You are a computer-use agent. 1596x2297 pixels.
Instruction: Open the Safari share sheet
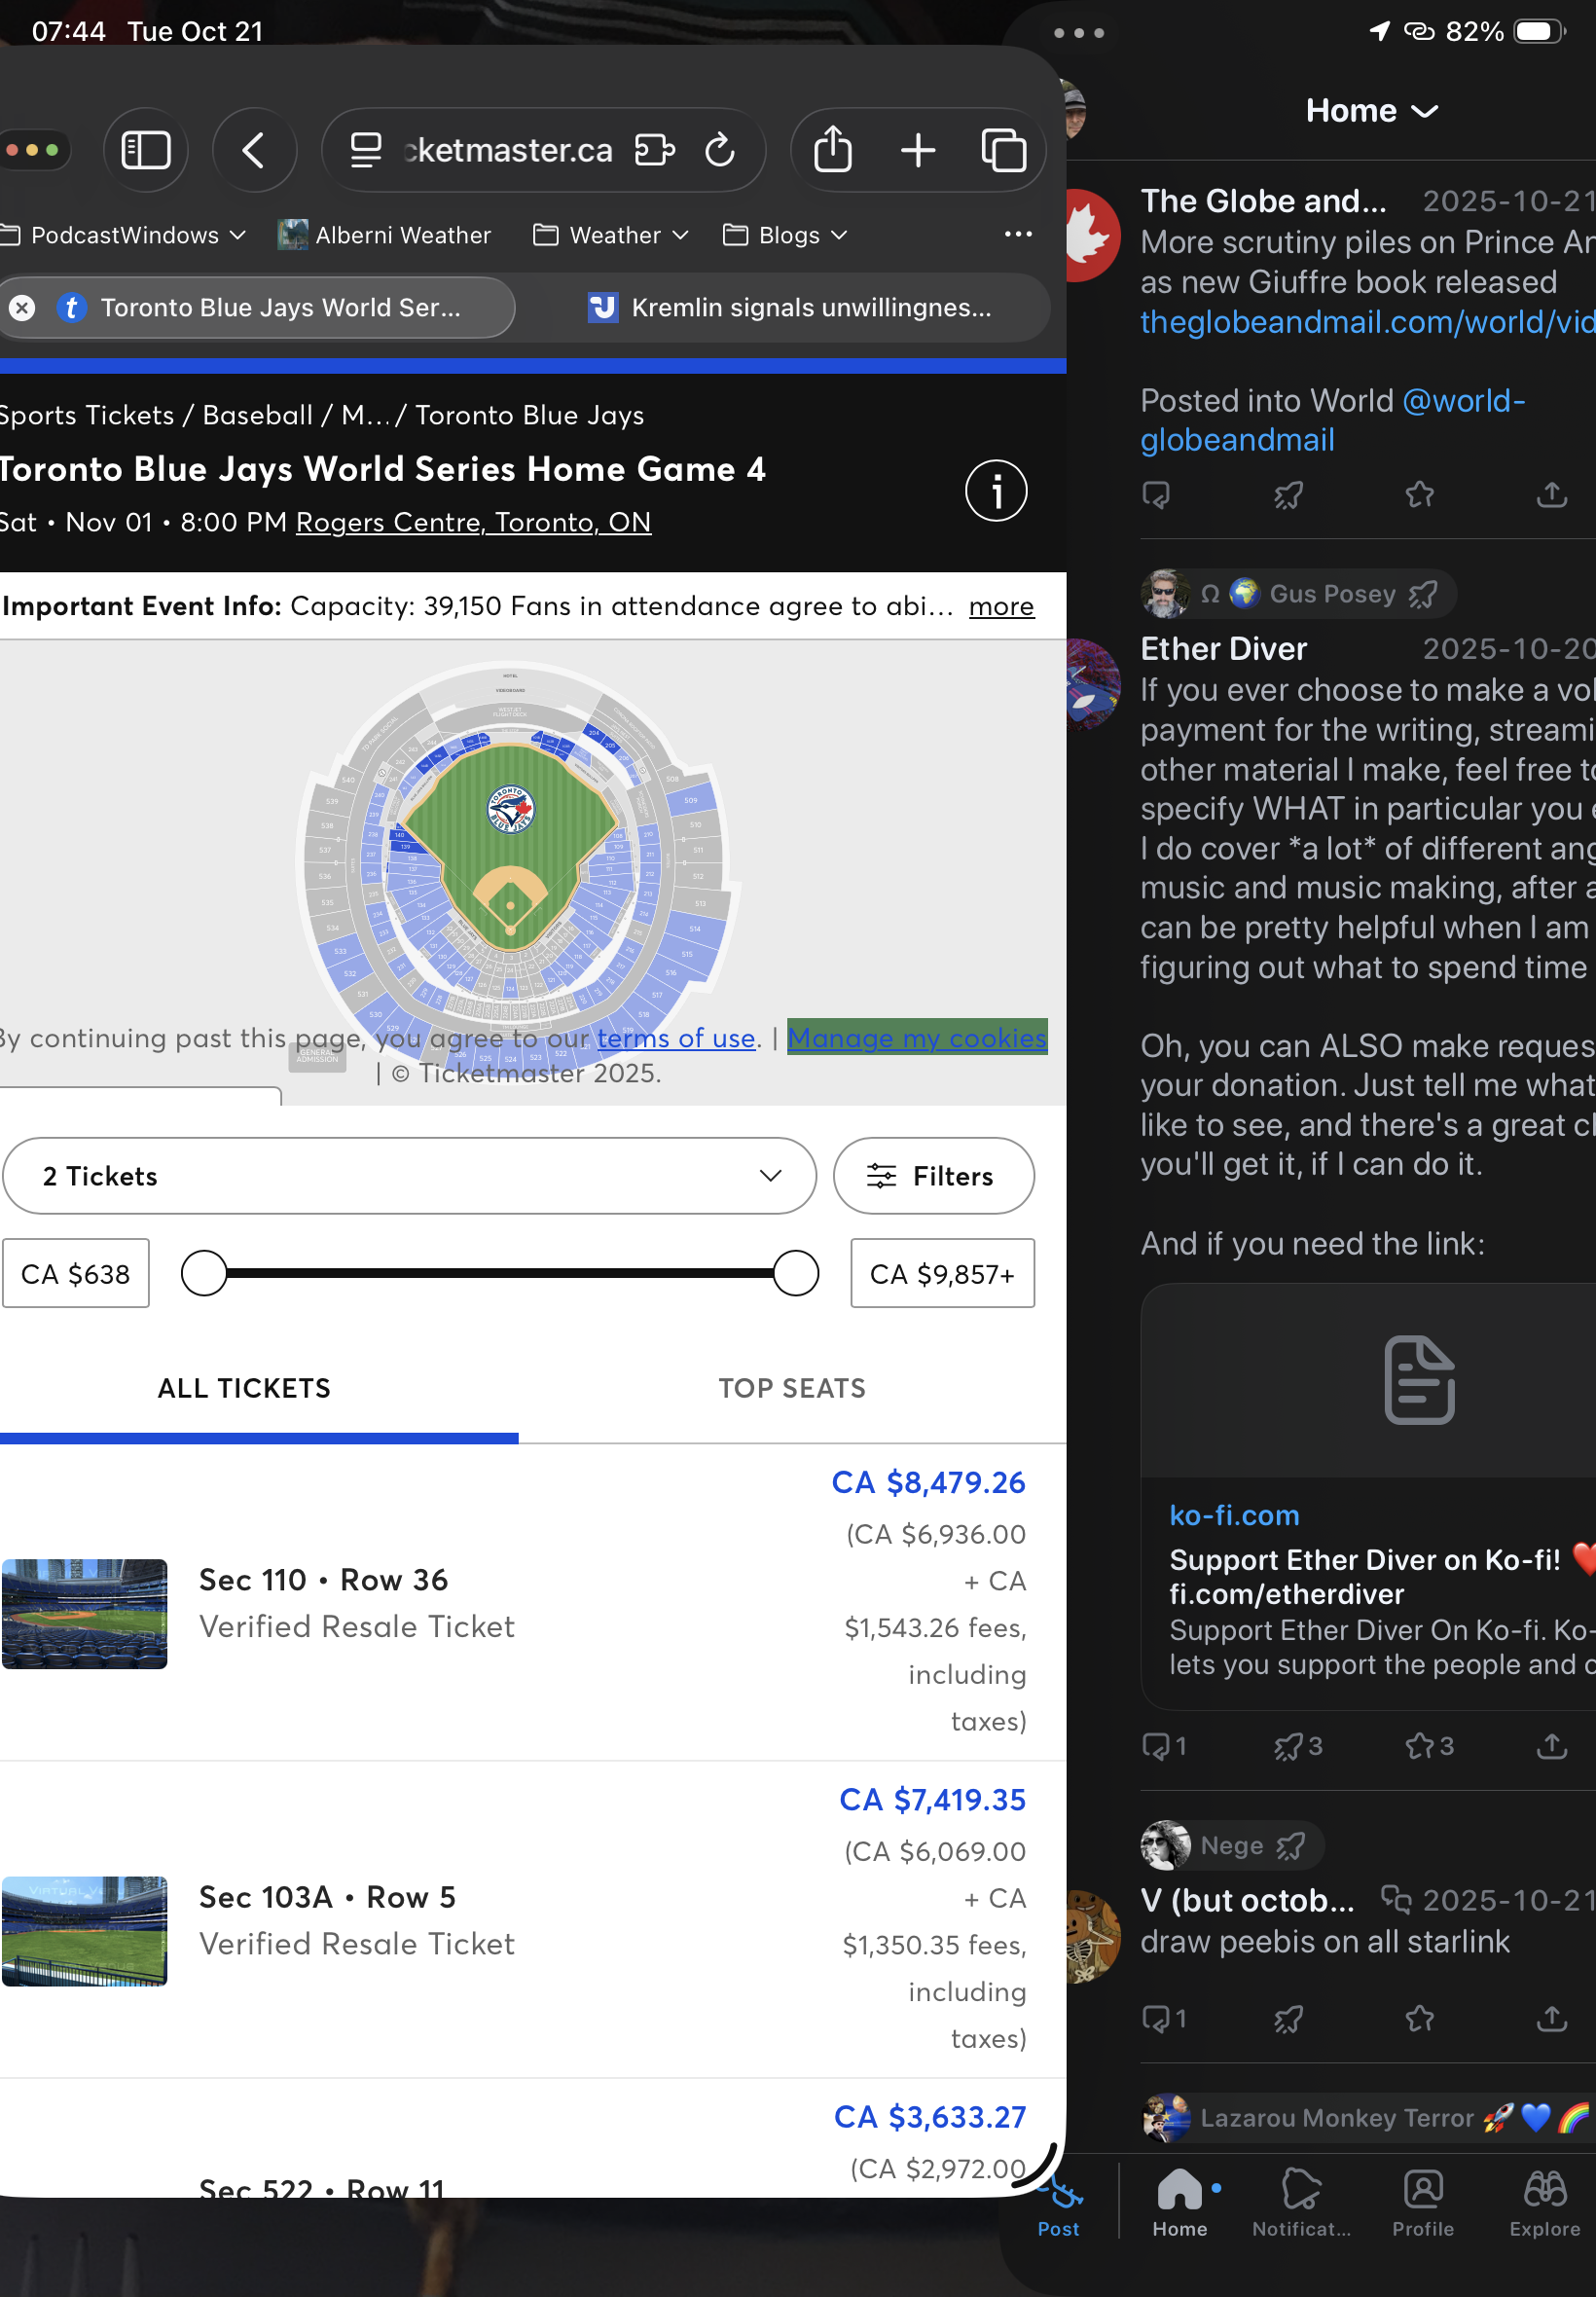pos(832,151)
